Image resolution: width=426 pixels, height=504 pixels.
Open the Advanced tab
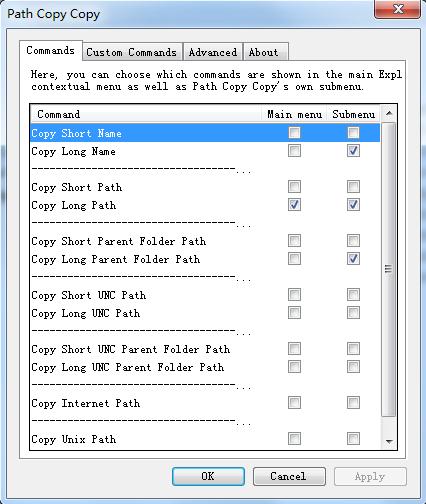[x=213, y=52]
